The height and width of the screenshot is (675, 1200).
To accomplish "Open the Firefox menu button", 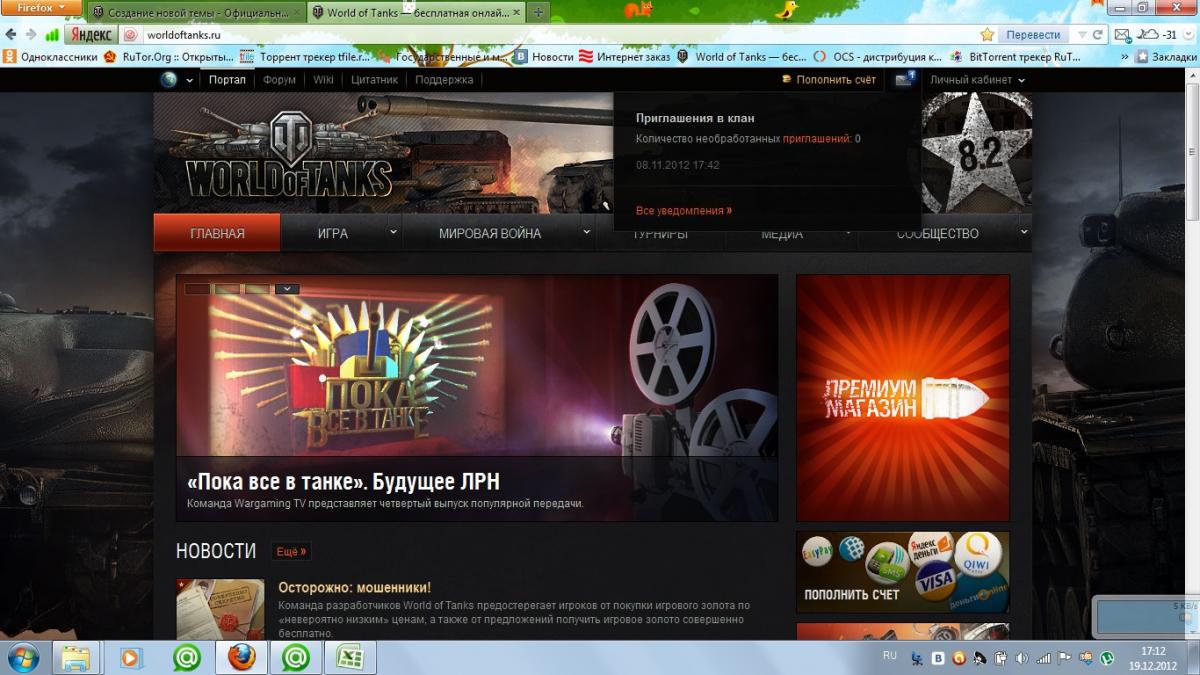I will pos(41,8).
